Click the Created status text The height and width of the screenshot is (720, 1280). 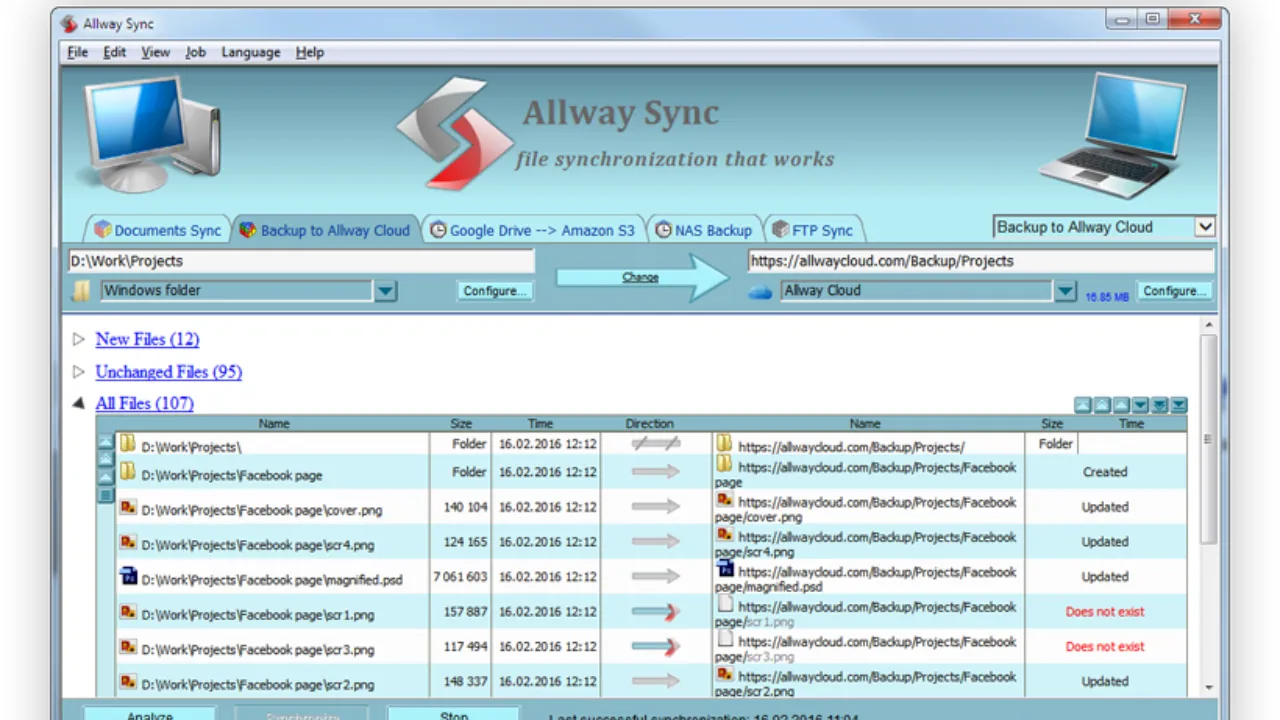(x=1105, y=472)
